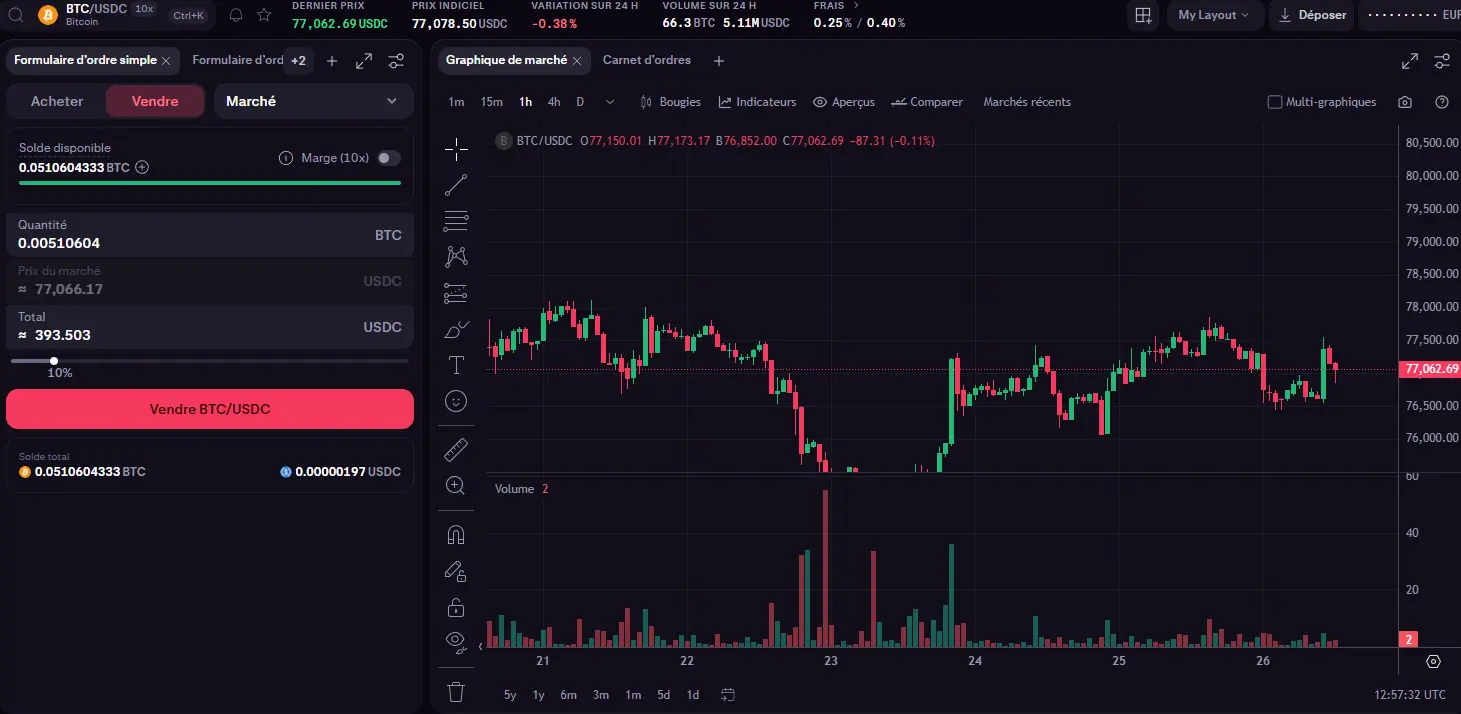Select the zoom-in magnifier tool
Image resolution: width=1461 pixels, height=714 pixels.
click(x=456, y=486)
